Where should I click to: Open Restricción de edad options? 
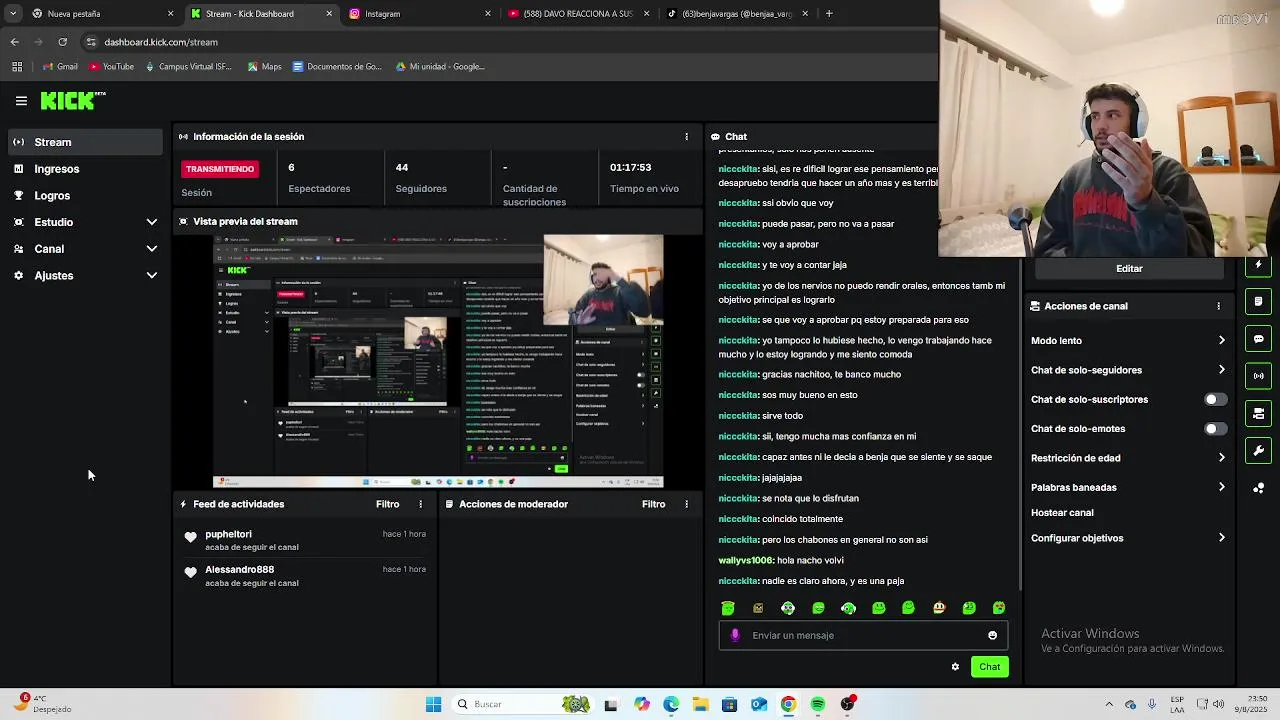pyautogui.click(x=1128, y=458)
